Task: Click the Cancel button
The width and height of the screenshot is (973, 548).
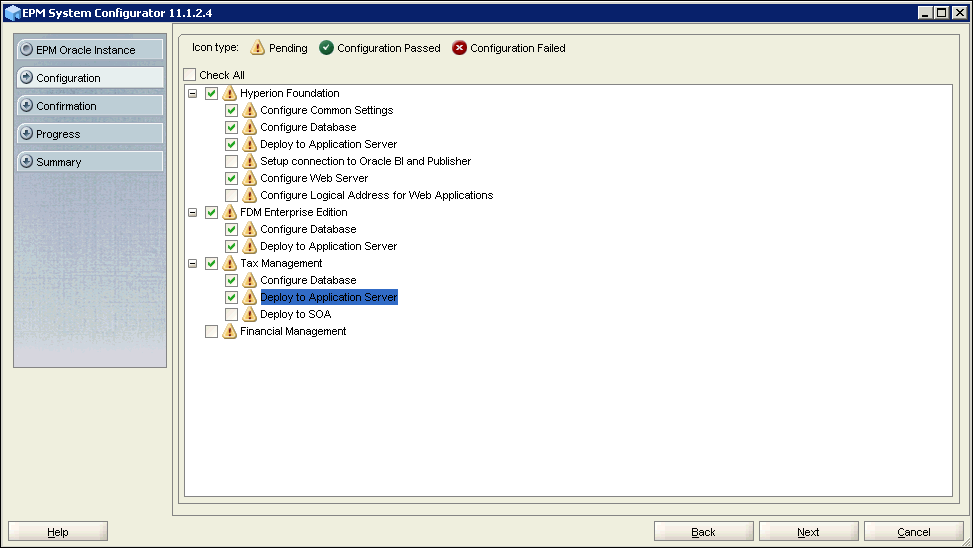Action: click(913, 532)
